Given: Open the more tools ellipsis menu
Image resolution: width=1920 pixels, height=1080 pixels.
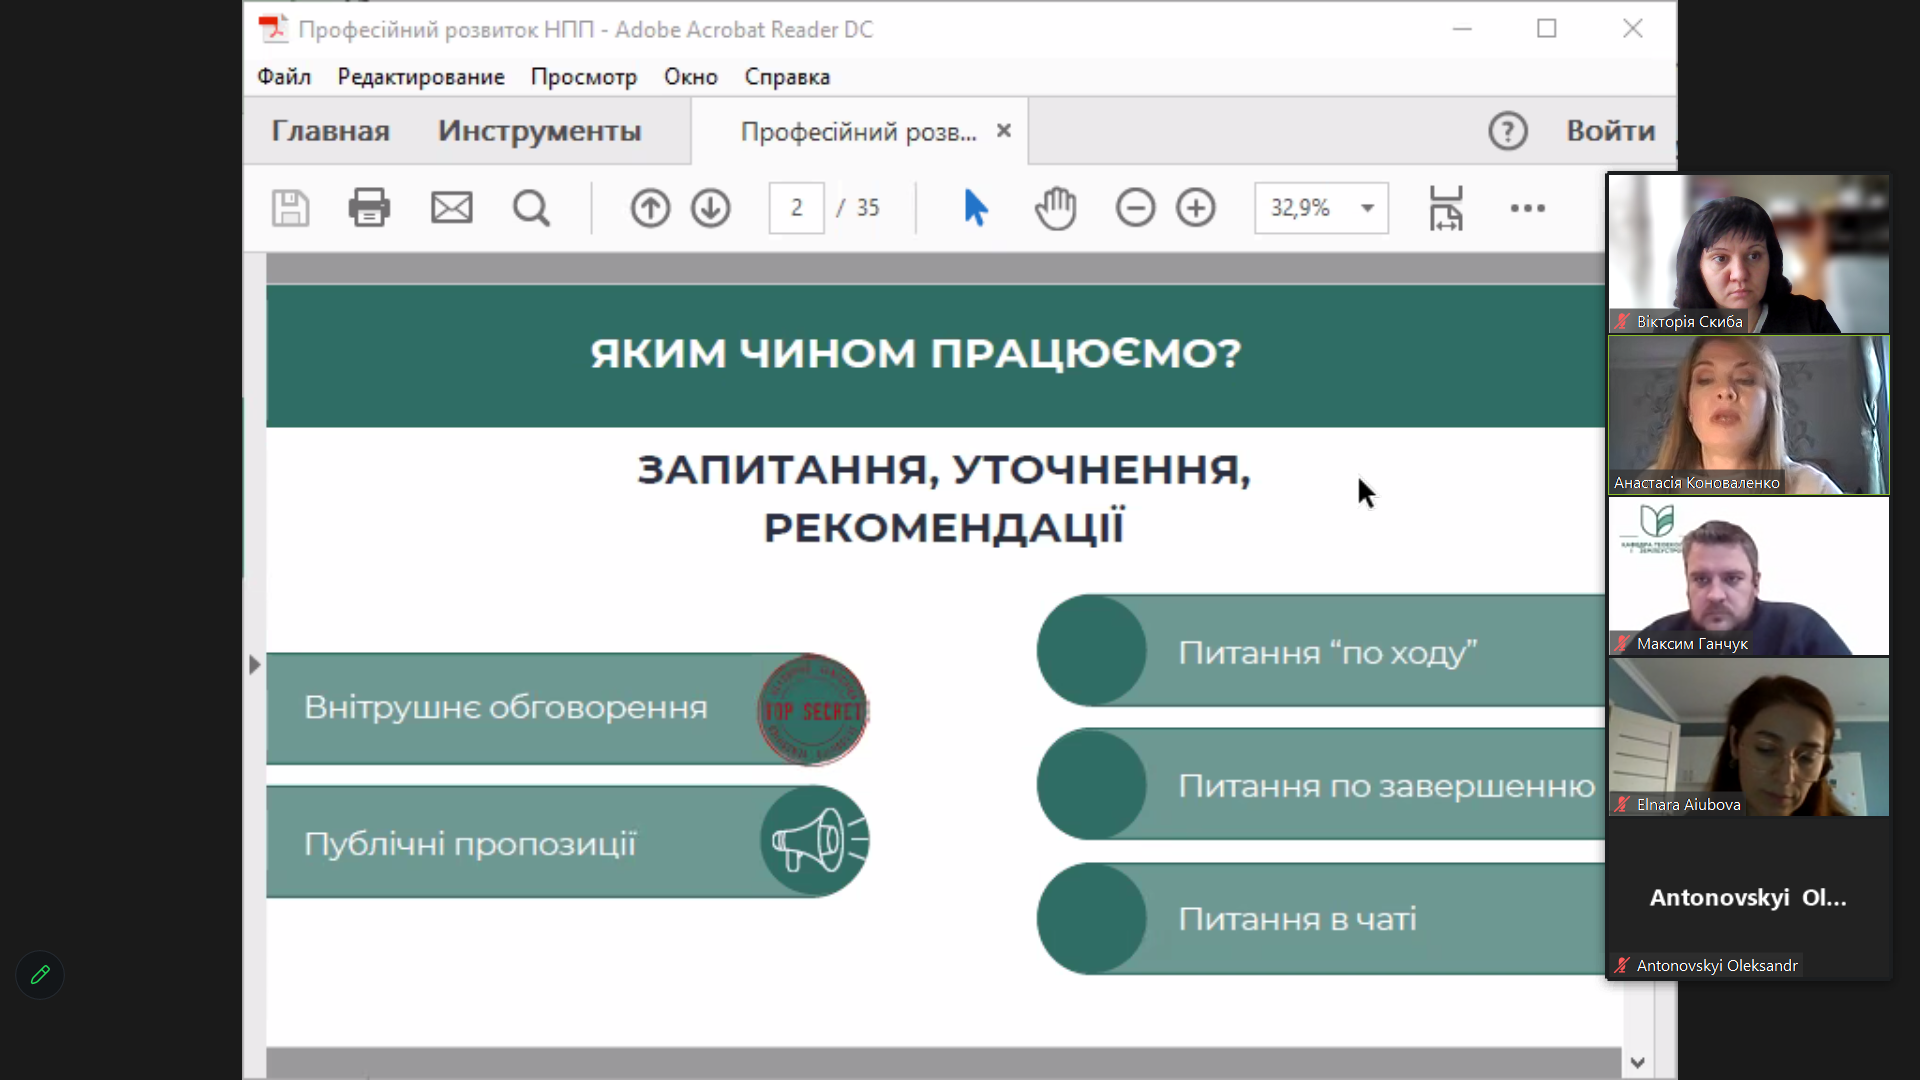Looking at the screenshot, I should pyautogui.click(x=1528, y=208).
